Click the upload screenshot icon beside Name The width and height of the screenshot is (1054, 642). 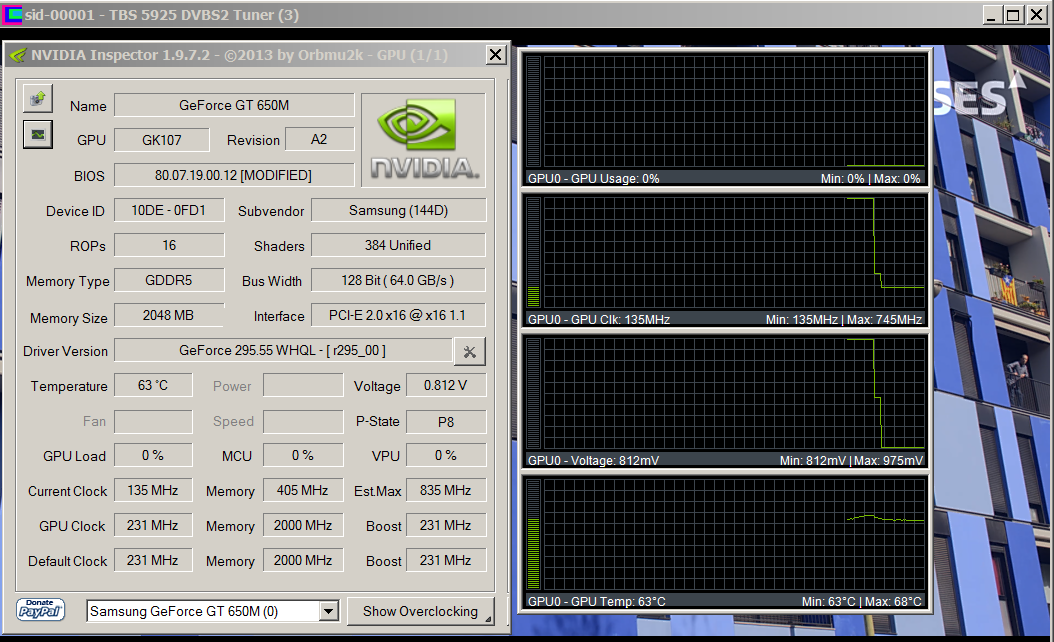pos(38,99)
